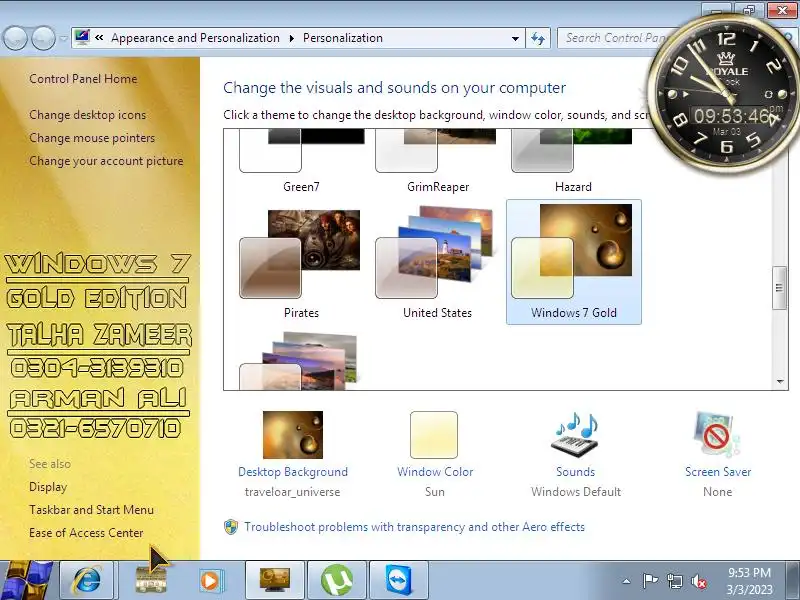Click the Screen Saver link
This screenshot has width=800, height=600.
[718, 472]
